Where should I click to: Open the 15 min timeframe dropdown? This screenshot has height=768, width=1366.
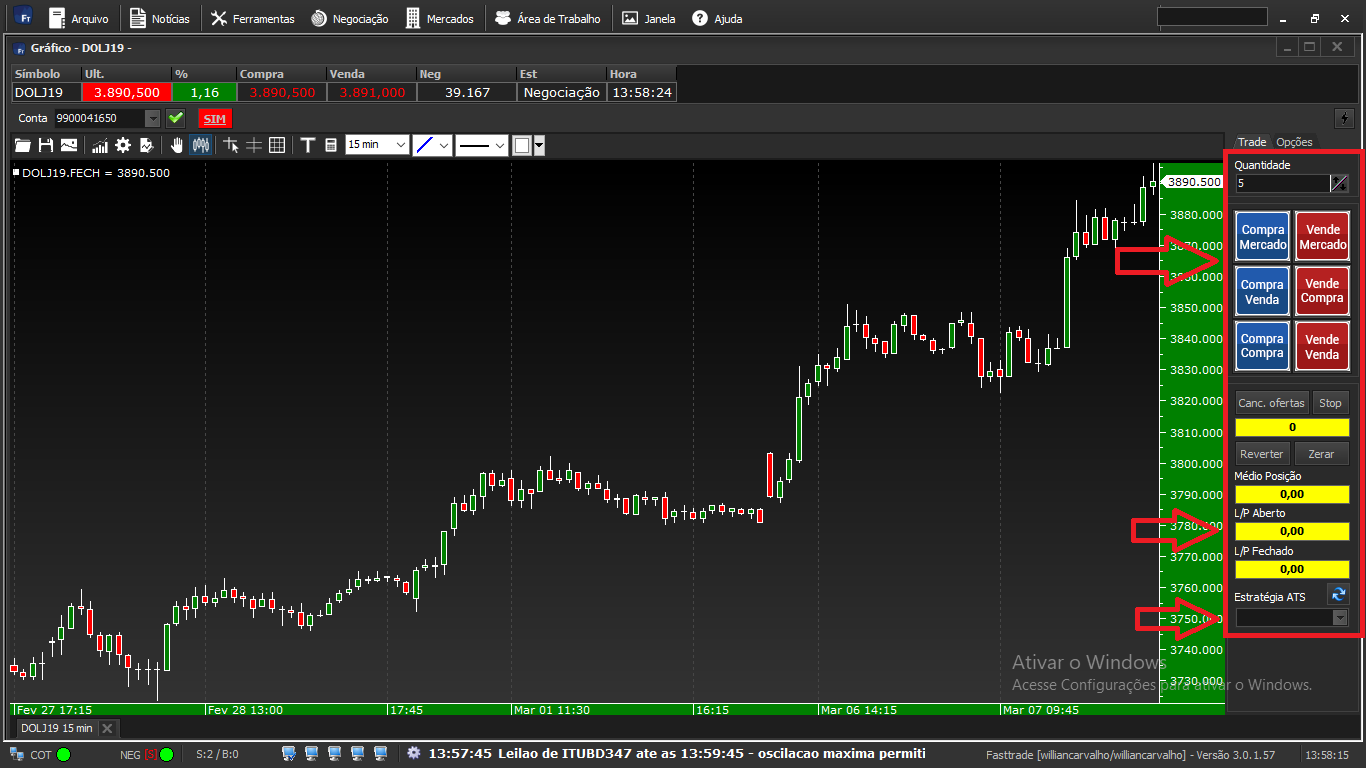(377, 145)
